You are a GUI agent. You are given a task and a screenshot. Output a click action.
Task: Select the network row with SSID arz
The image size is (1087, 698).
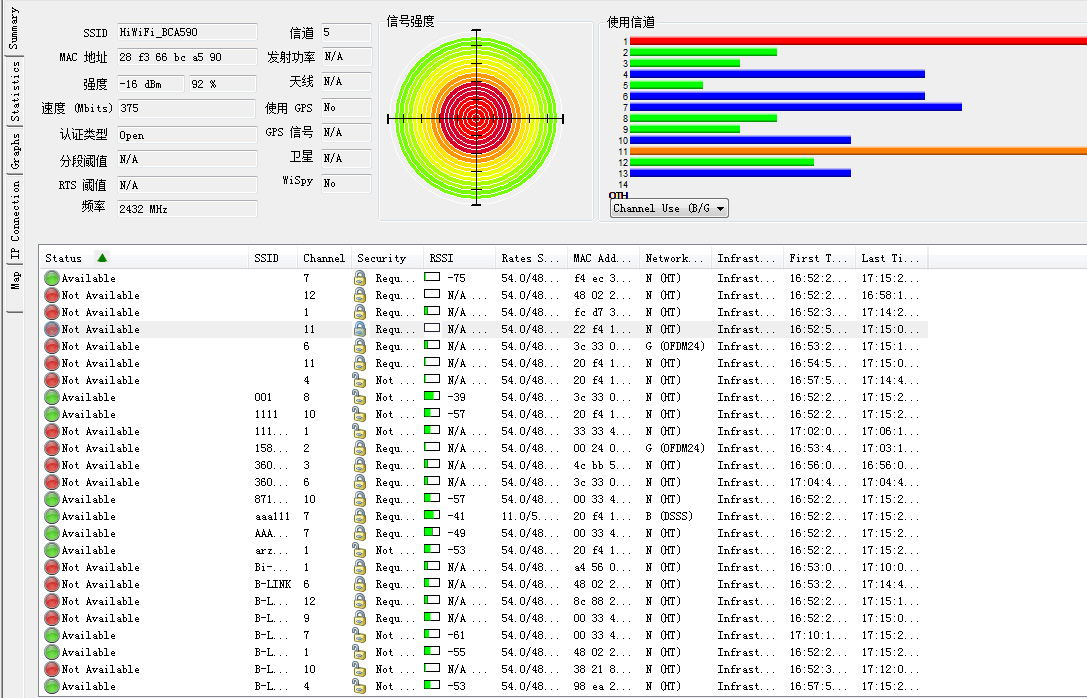[x=266, y=550]
